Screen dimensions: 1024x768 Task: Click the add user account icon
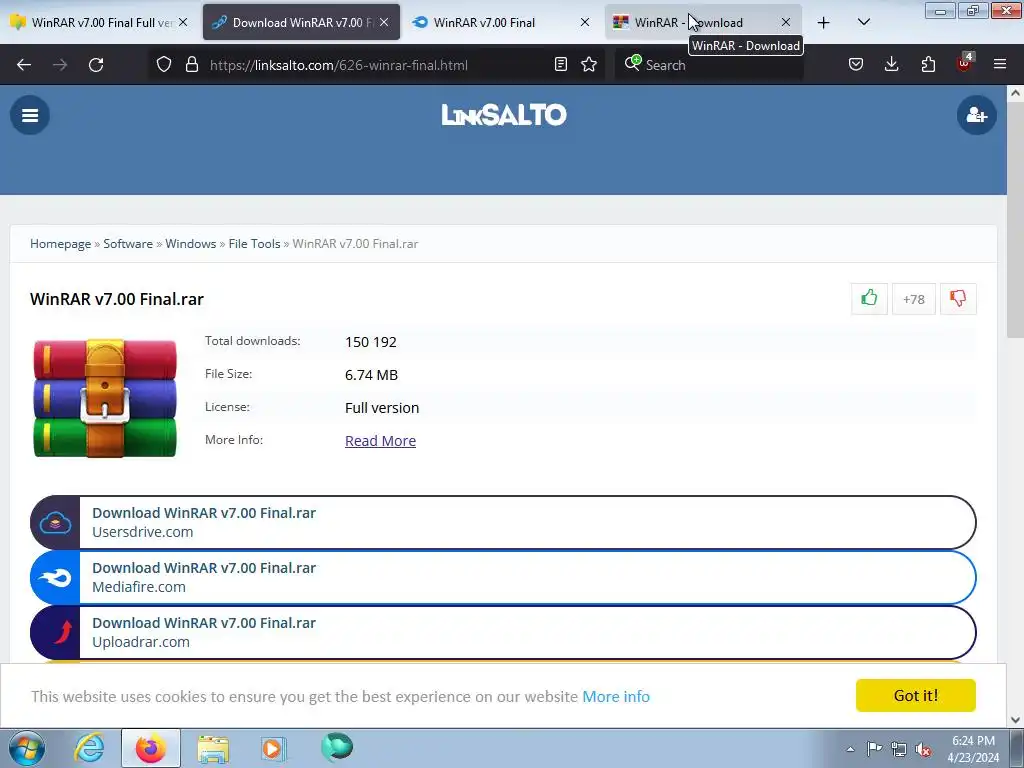coord(976,116)
